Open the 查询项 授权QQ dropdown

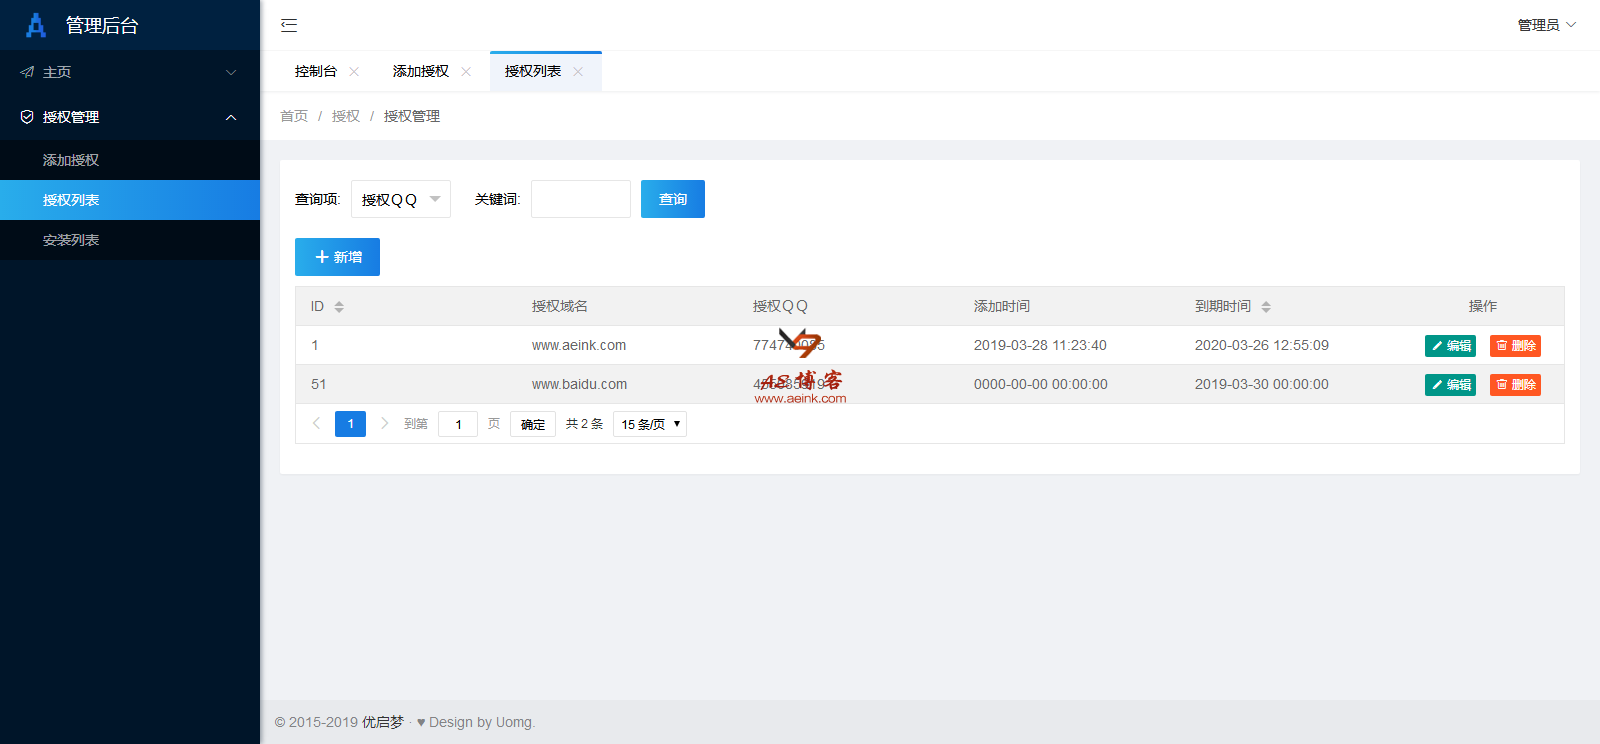click(x=401, y=199)
